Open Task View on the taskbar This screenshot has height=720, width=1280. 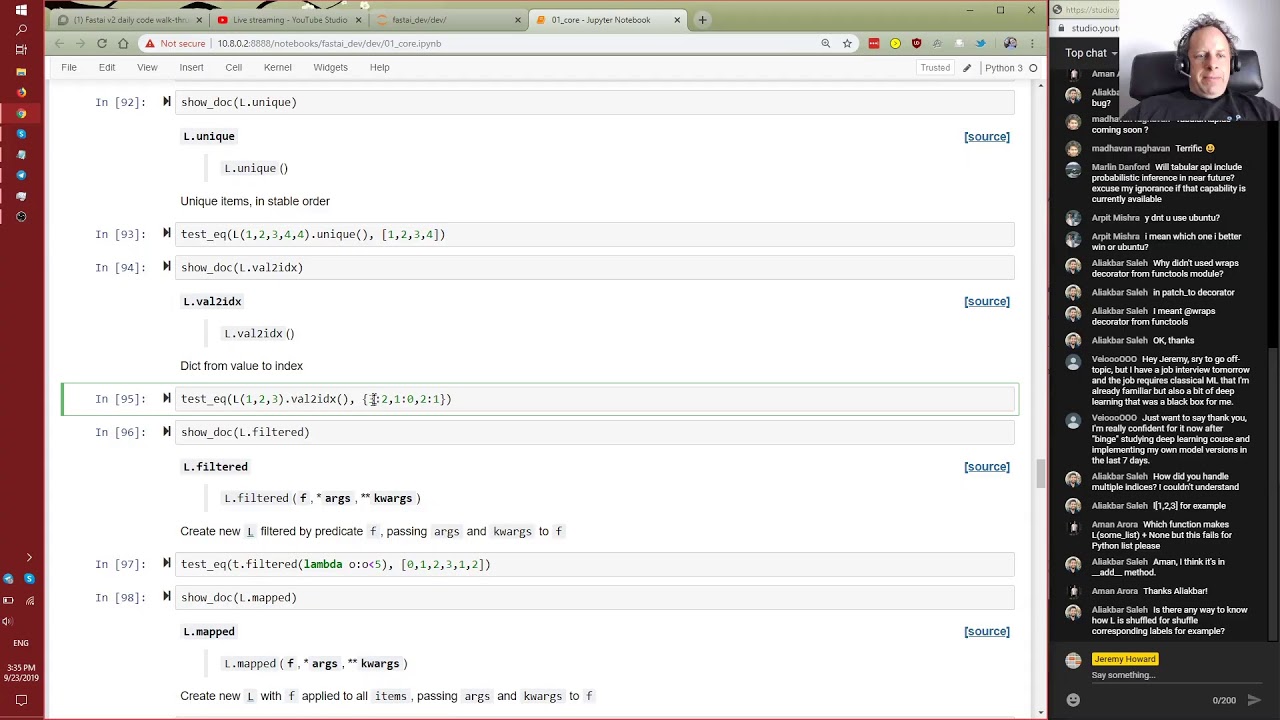click(21, 51)
